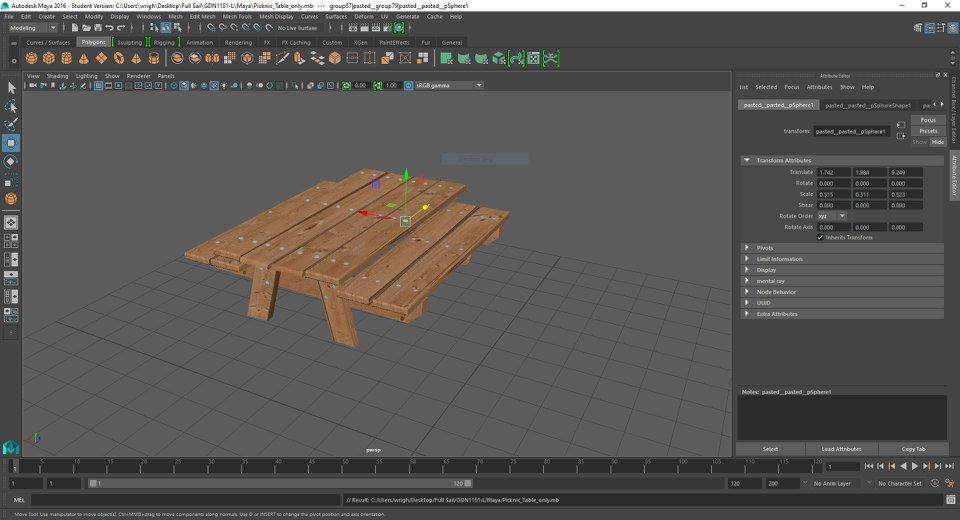The width and height of the screenshot is (960, 520).
Task: Select the Select tool arrow
Action: [11, 88]
